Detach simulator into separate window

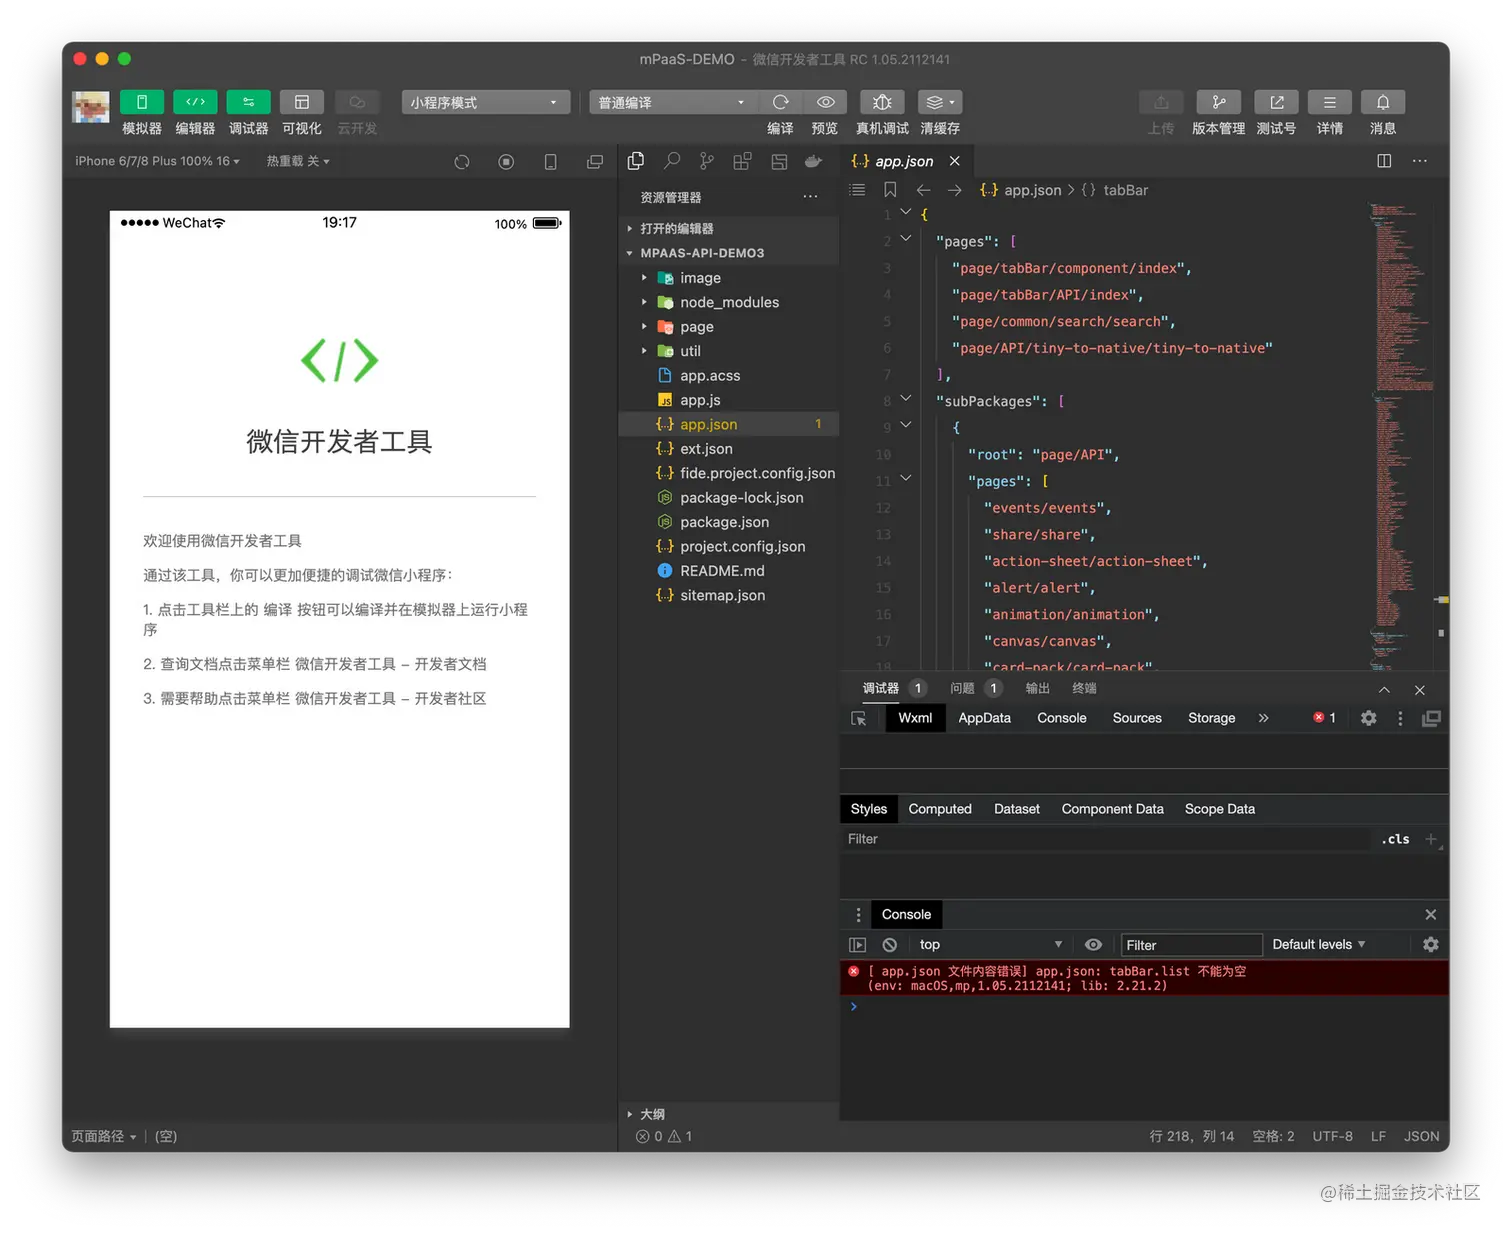click(595, 161)
